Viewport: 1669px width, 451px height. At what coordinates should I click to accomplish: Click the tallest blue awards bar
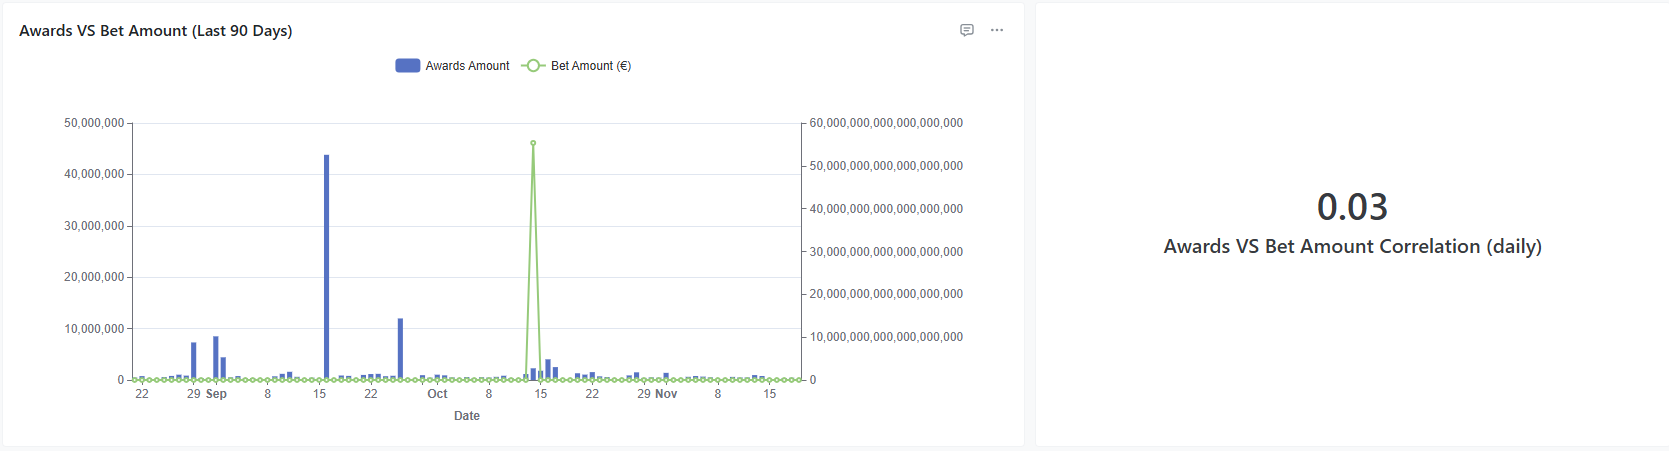click(326, 267)
